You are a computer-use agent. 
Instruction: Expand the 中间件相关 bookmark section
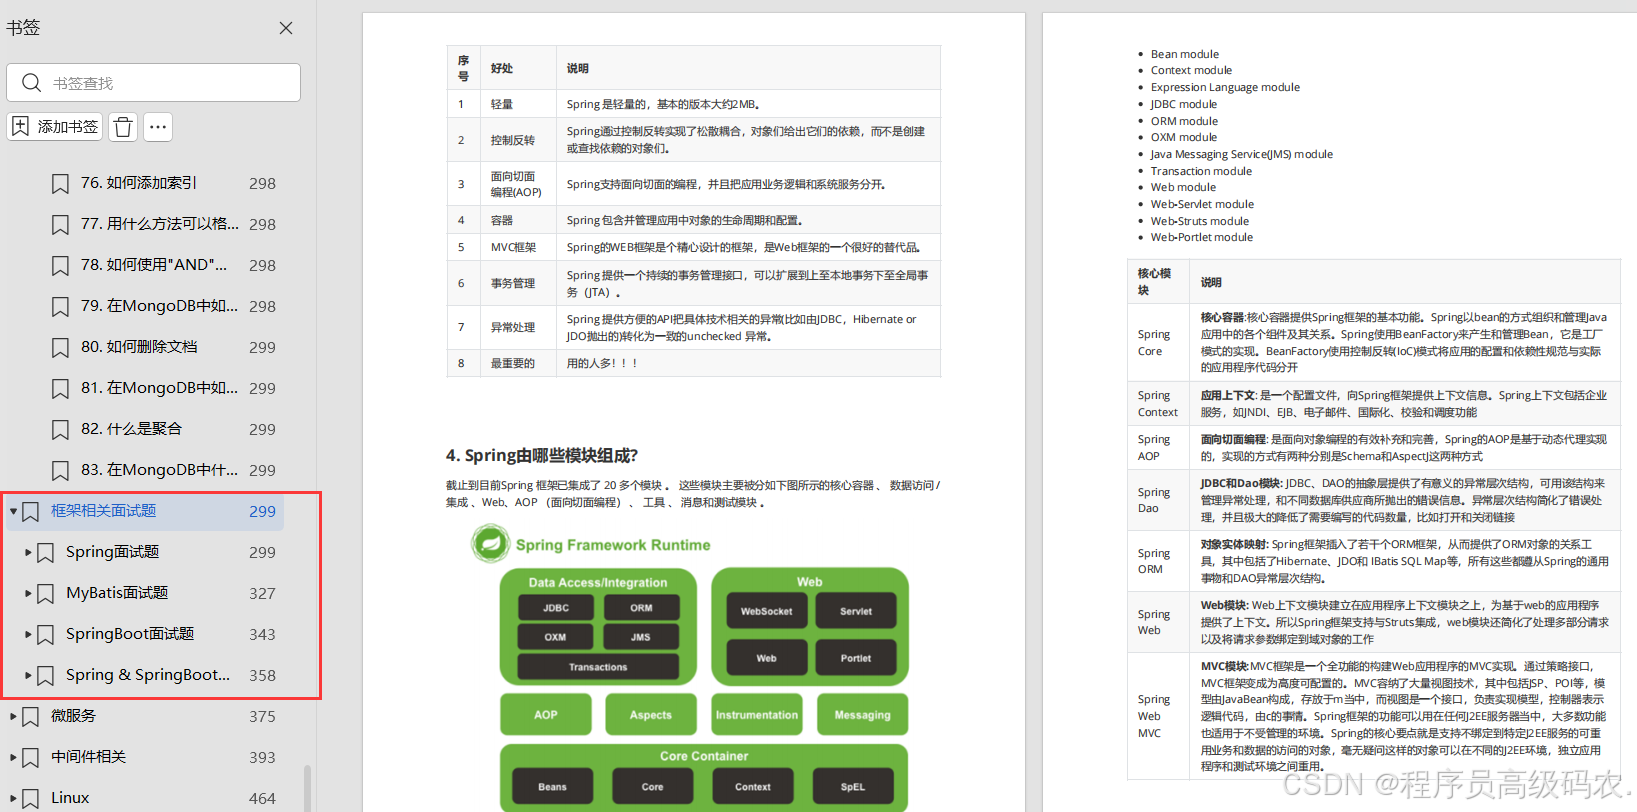(x=13, y=757)
